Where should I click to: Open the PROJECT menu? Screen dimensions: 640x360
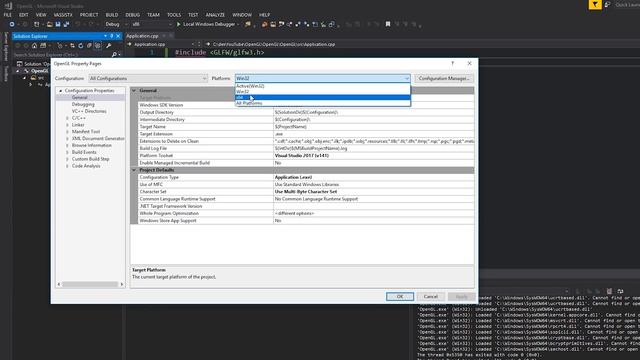click(89, 15)
